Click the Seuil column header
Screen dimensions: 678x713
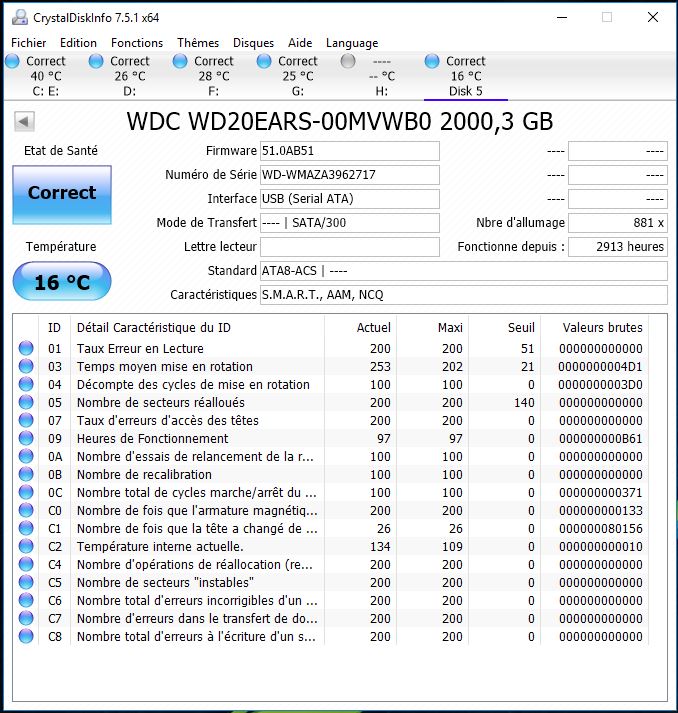click(504, 327)
